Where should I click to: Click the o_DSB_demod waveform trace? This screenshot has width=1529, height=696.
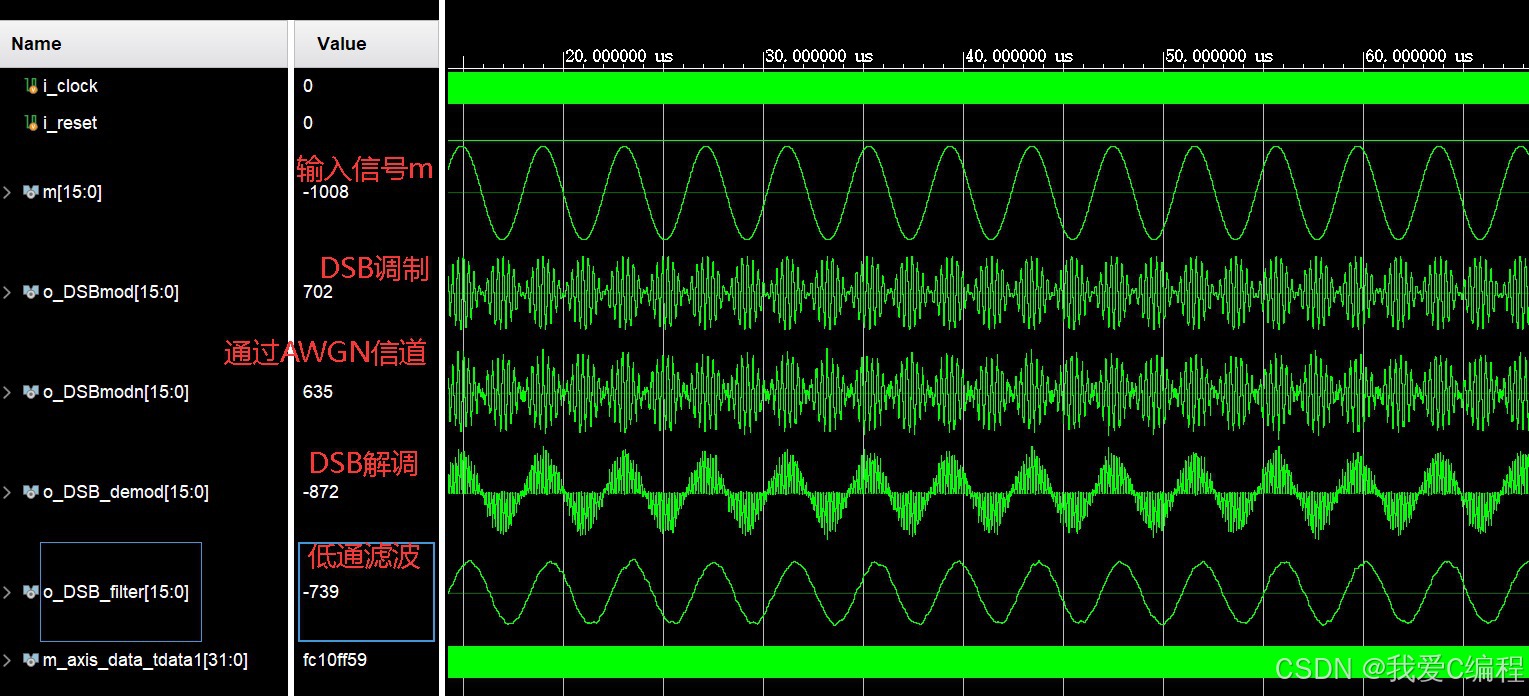click(988, 492)
